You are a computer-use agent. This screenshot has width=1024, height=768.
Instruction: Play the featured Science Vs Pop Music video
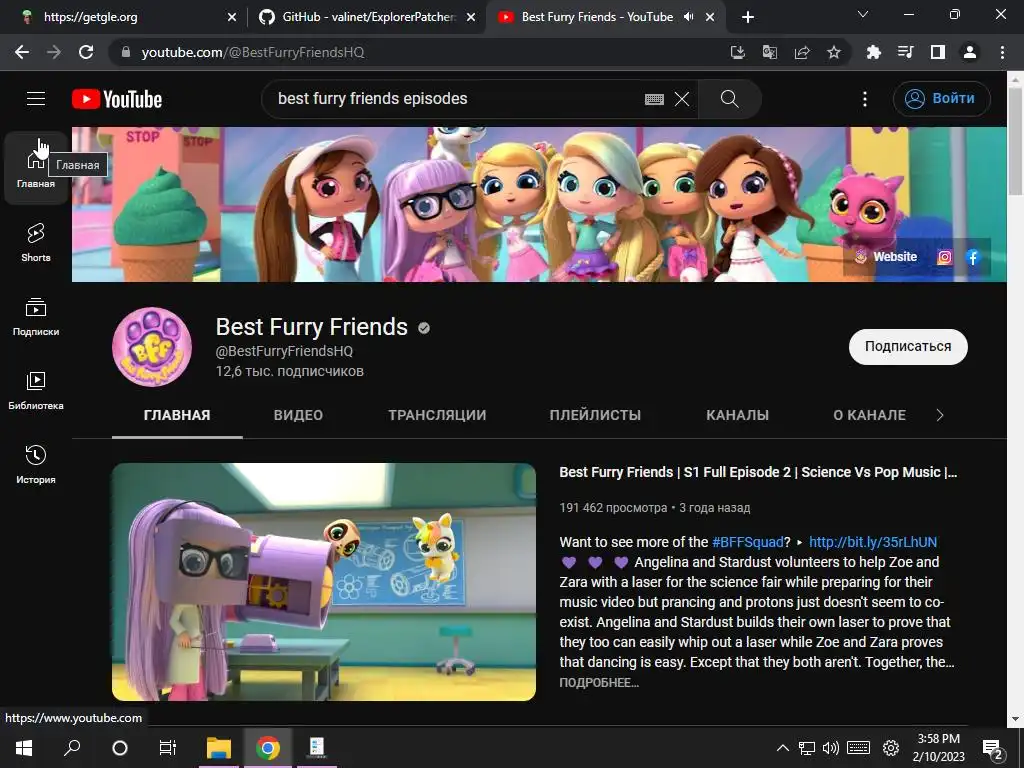tap(324, 582)
